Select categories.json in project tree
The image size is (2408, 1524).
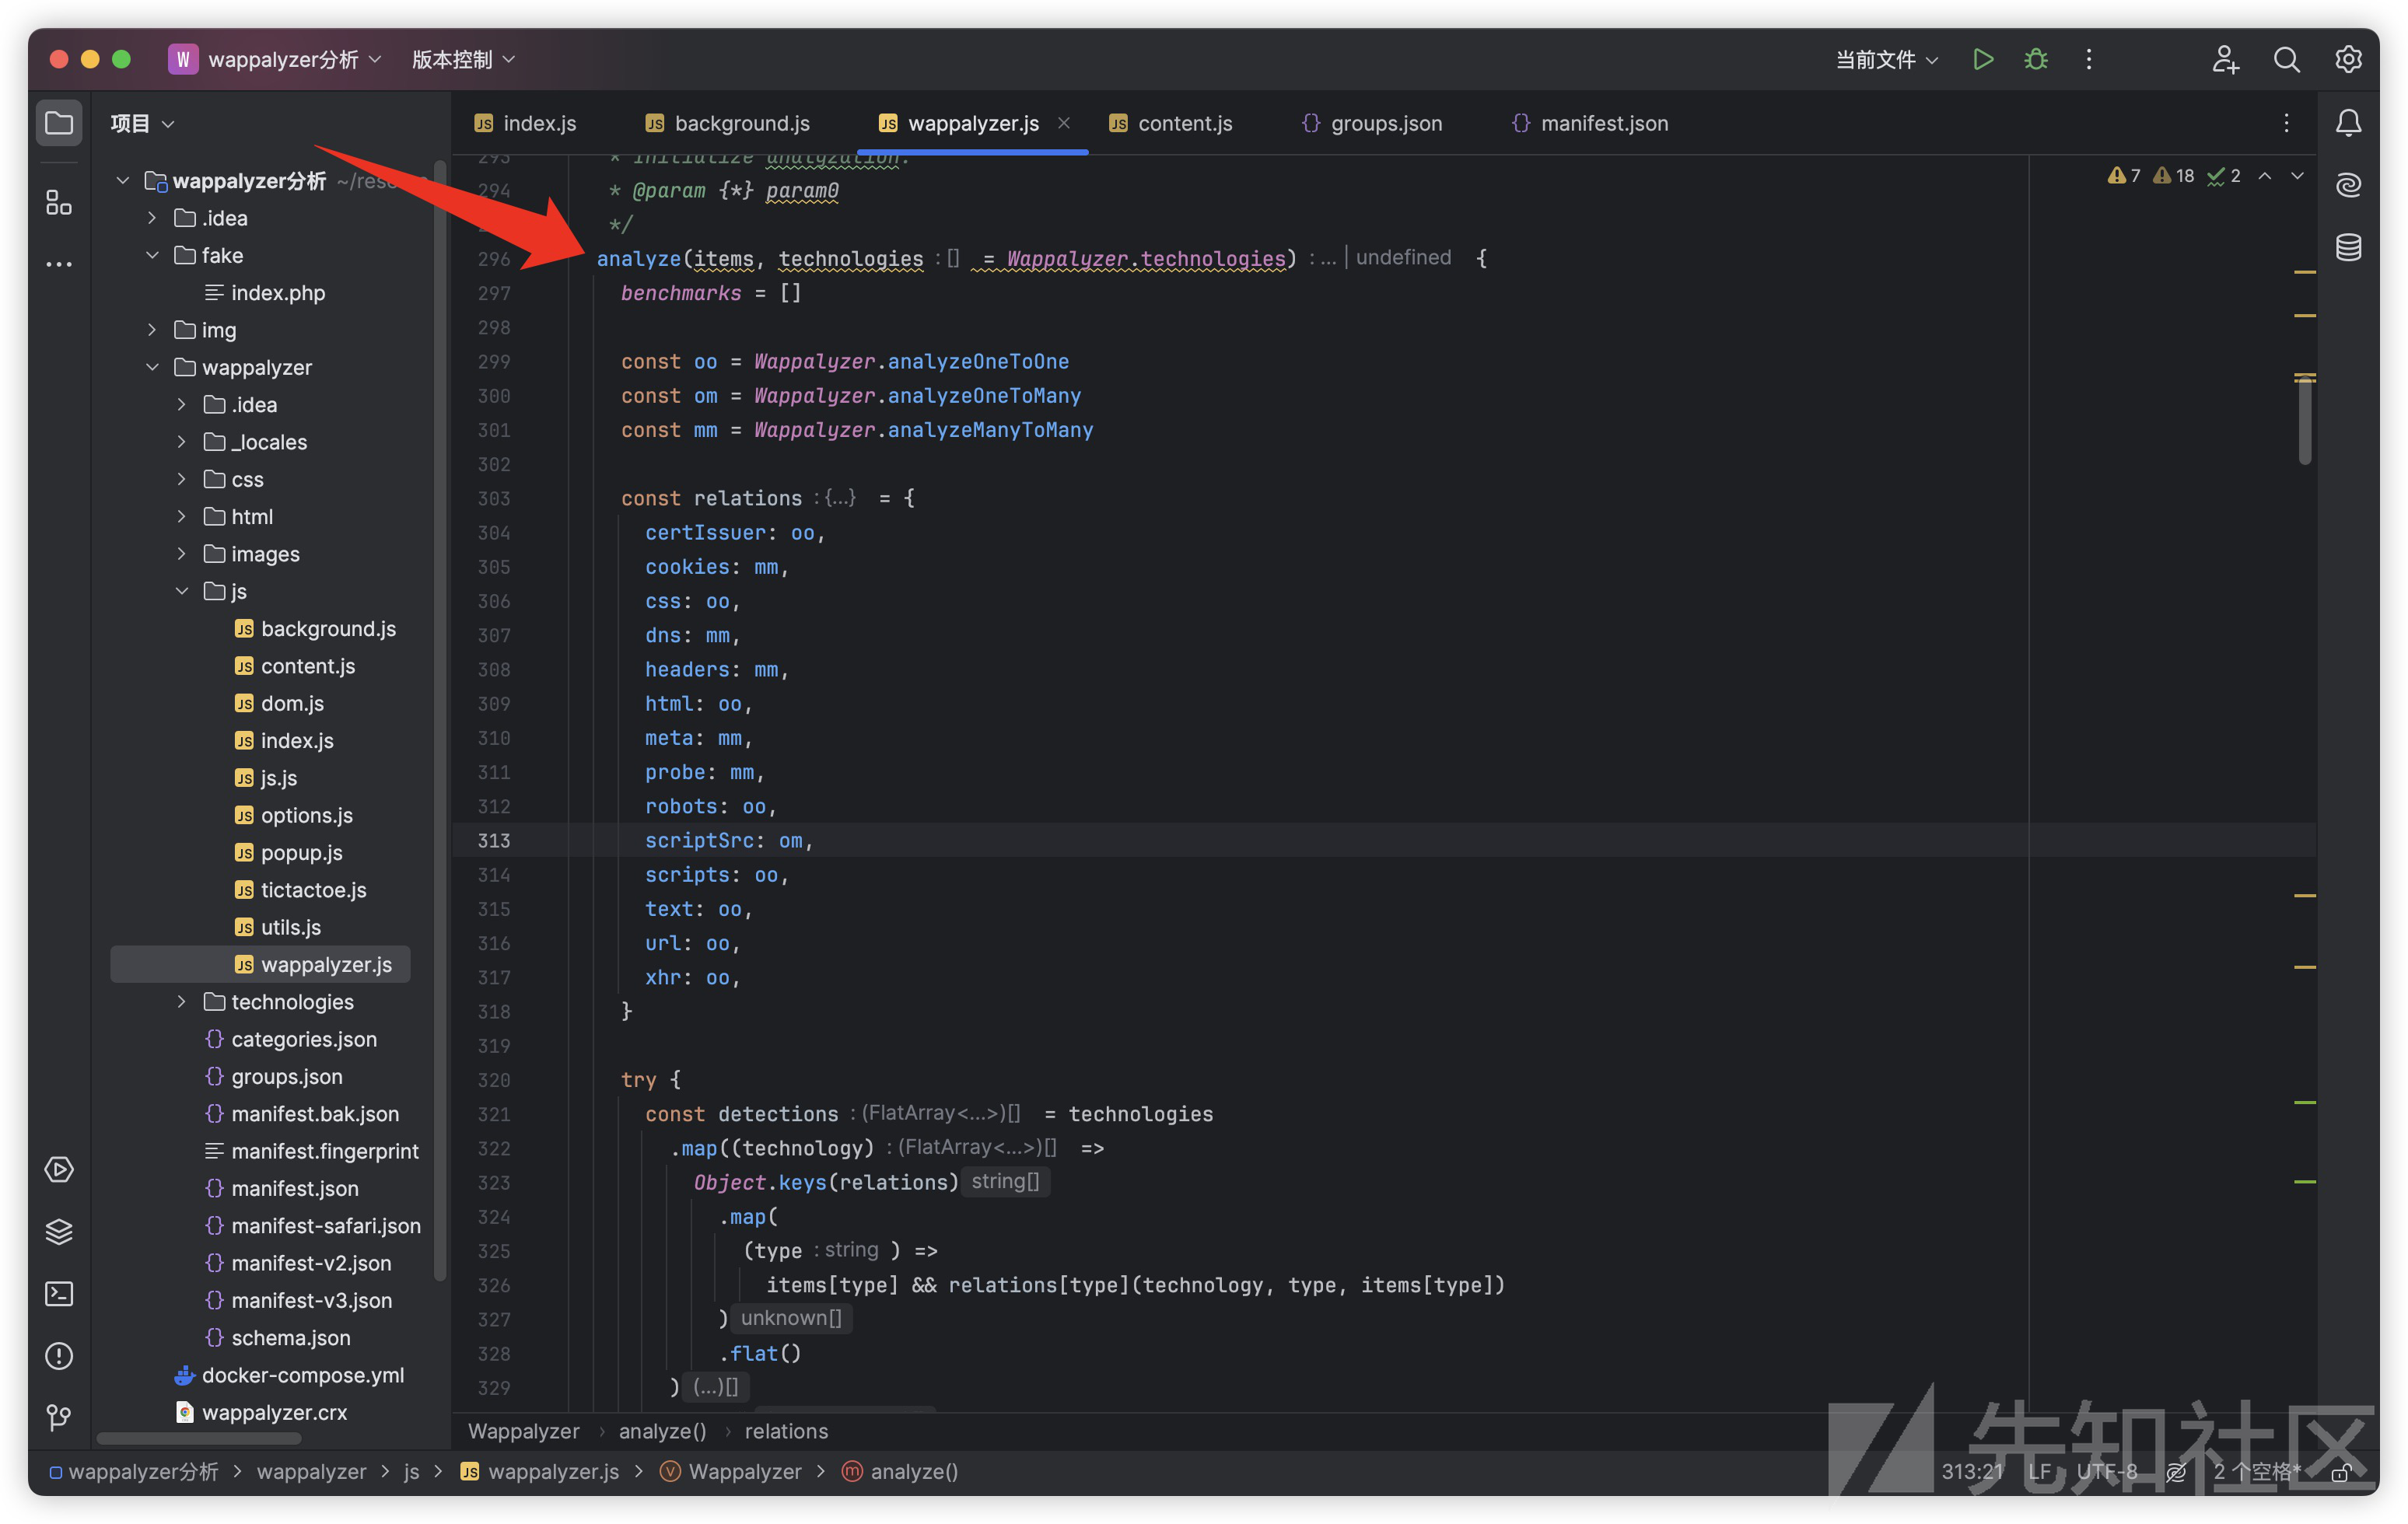291,1040
